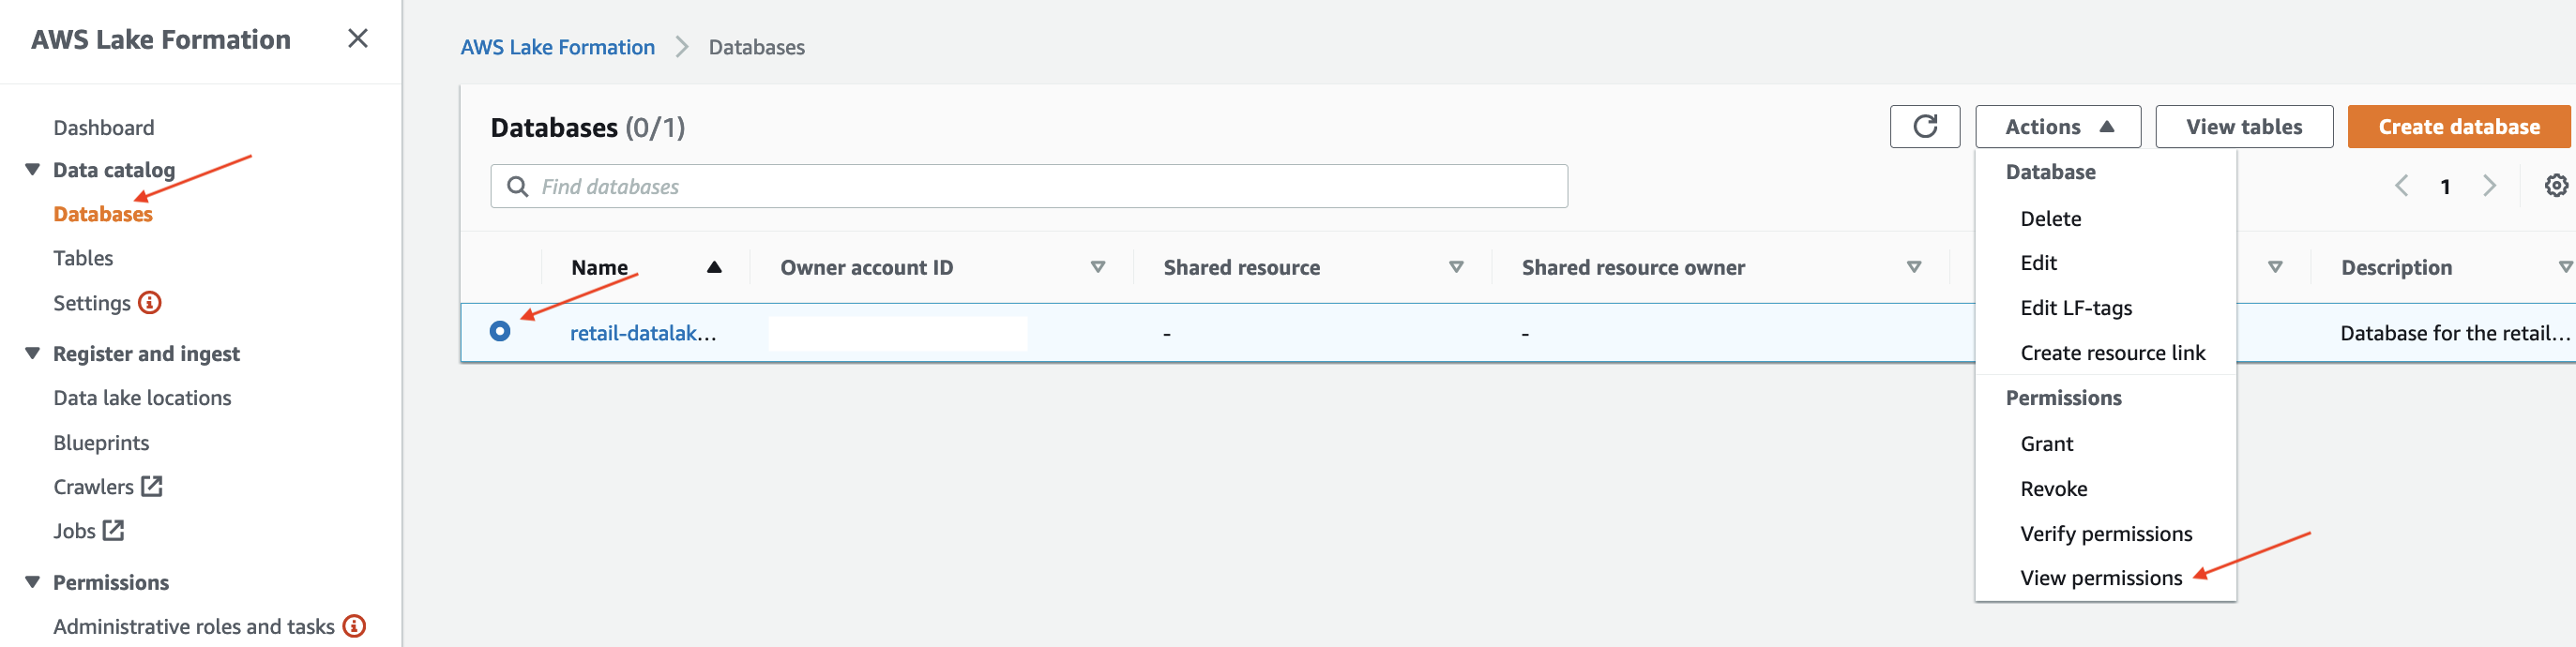Collapse the Permissions sidebar section
The image size is (2576, 647).
(x=33, y=583)
